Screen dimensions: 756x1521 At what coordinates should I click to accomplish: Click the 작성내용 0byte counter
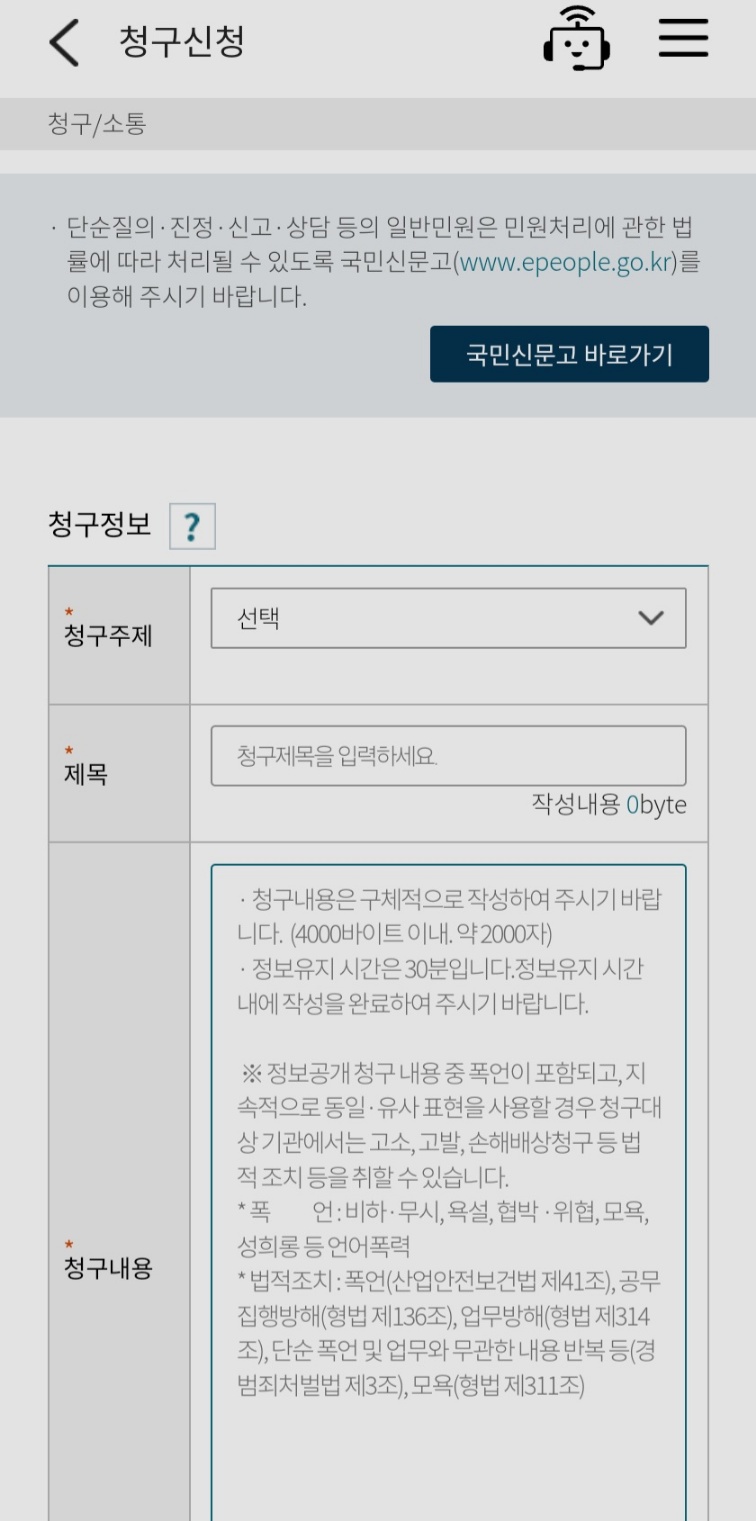click(608, 806)
